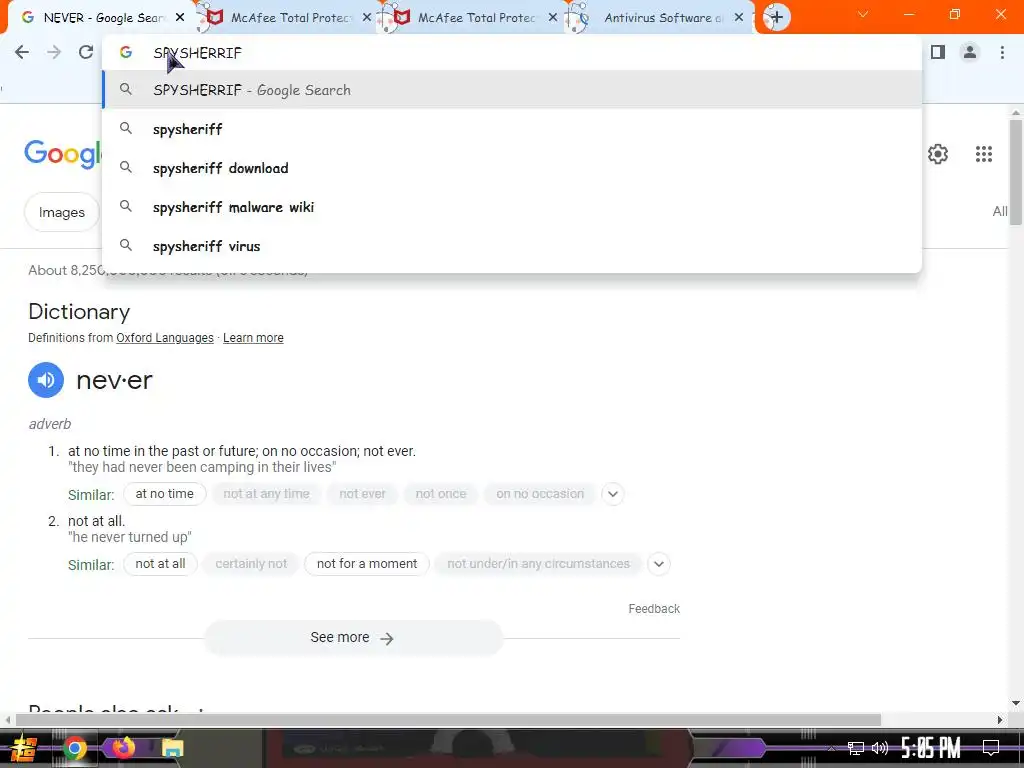The width and height of the screenshot is (1024, 768).
Task: Open the Chrome profile avatar icon
Action: pos(970,52)
